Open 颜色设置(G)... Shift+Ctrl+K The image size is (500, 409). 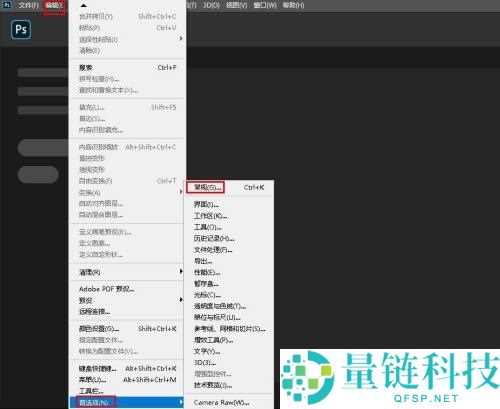tap(127, 329)
